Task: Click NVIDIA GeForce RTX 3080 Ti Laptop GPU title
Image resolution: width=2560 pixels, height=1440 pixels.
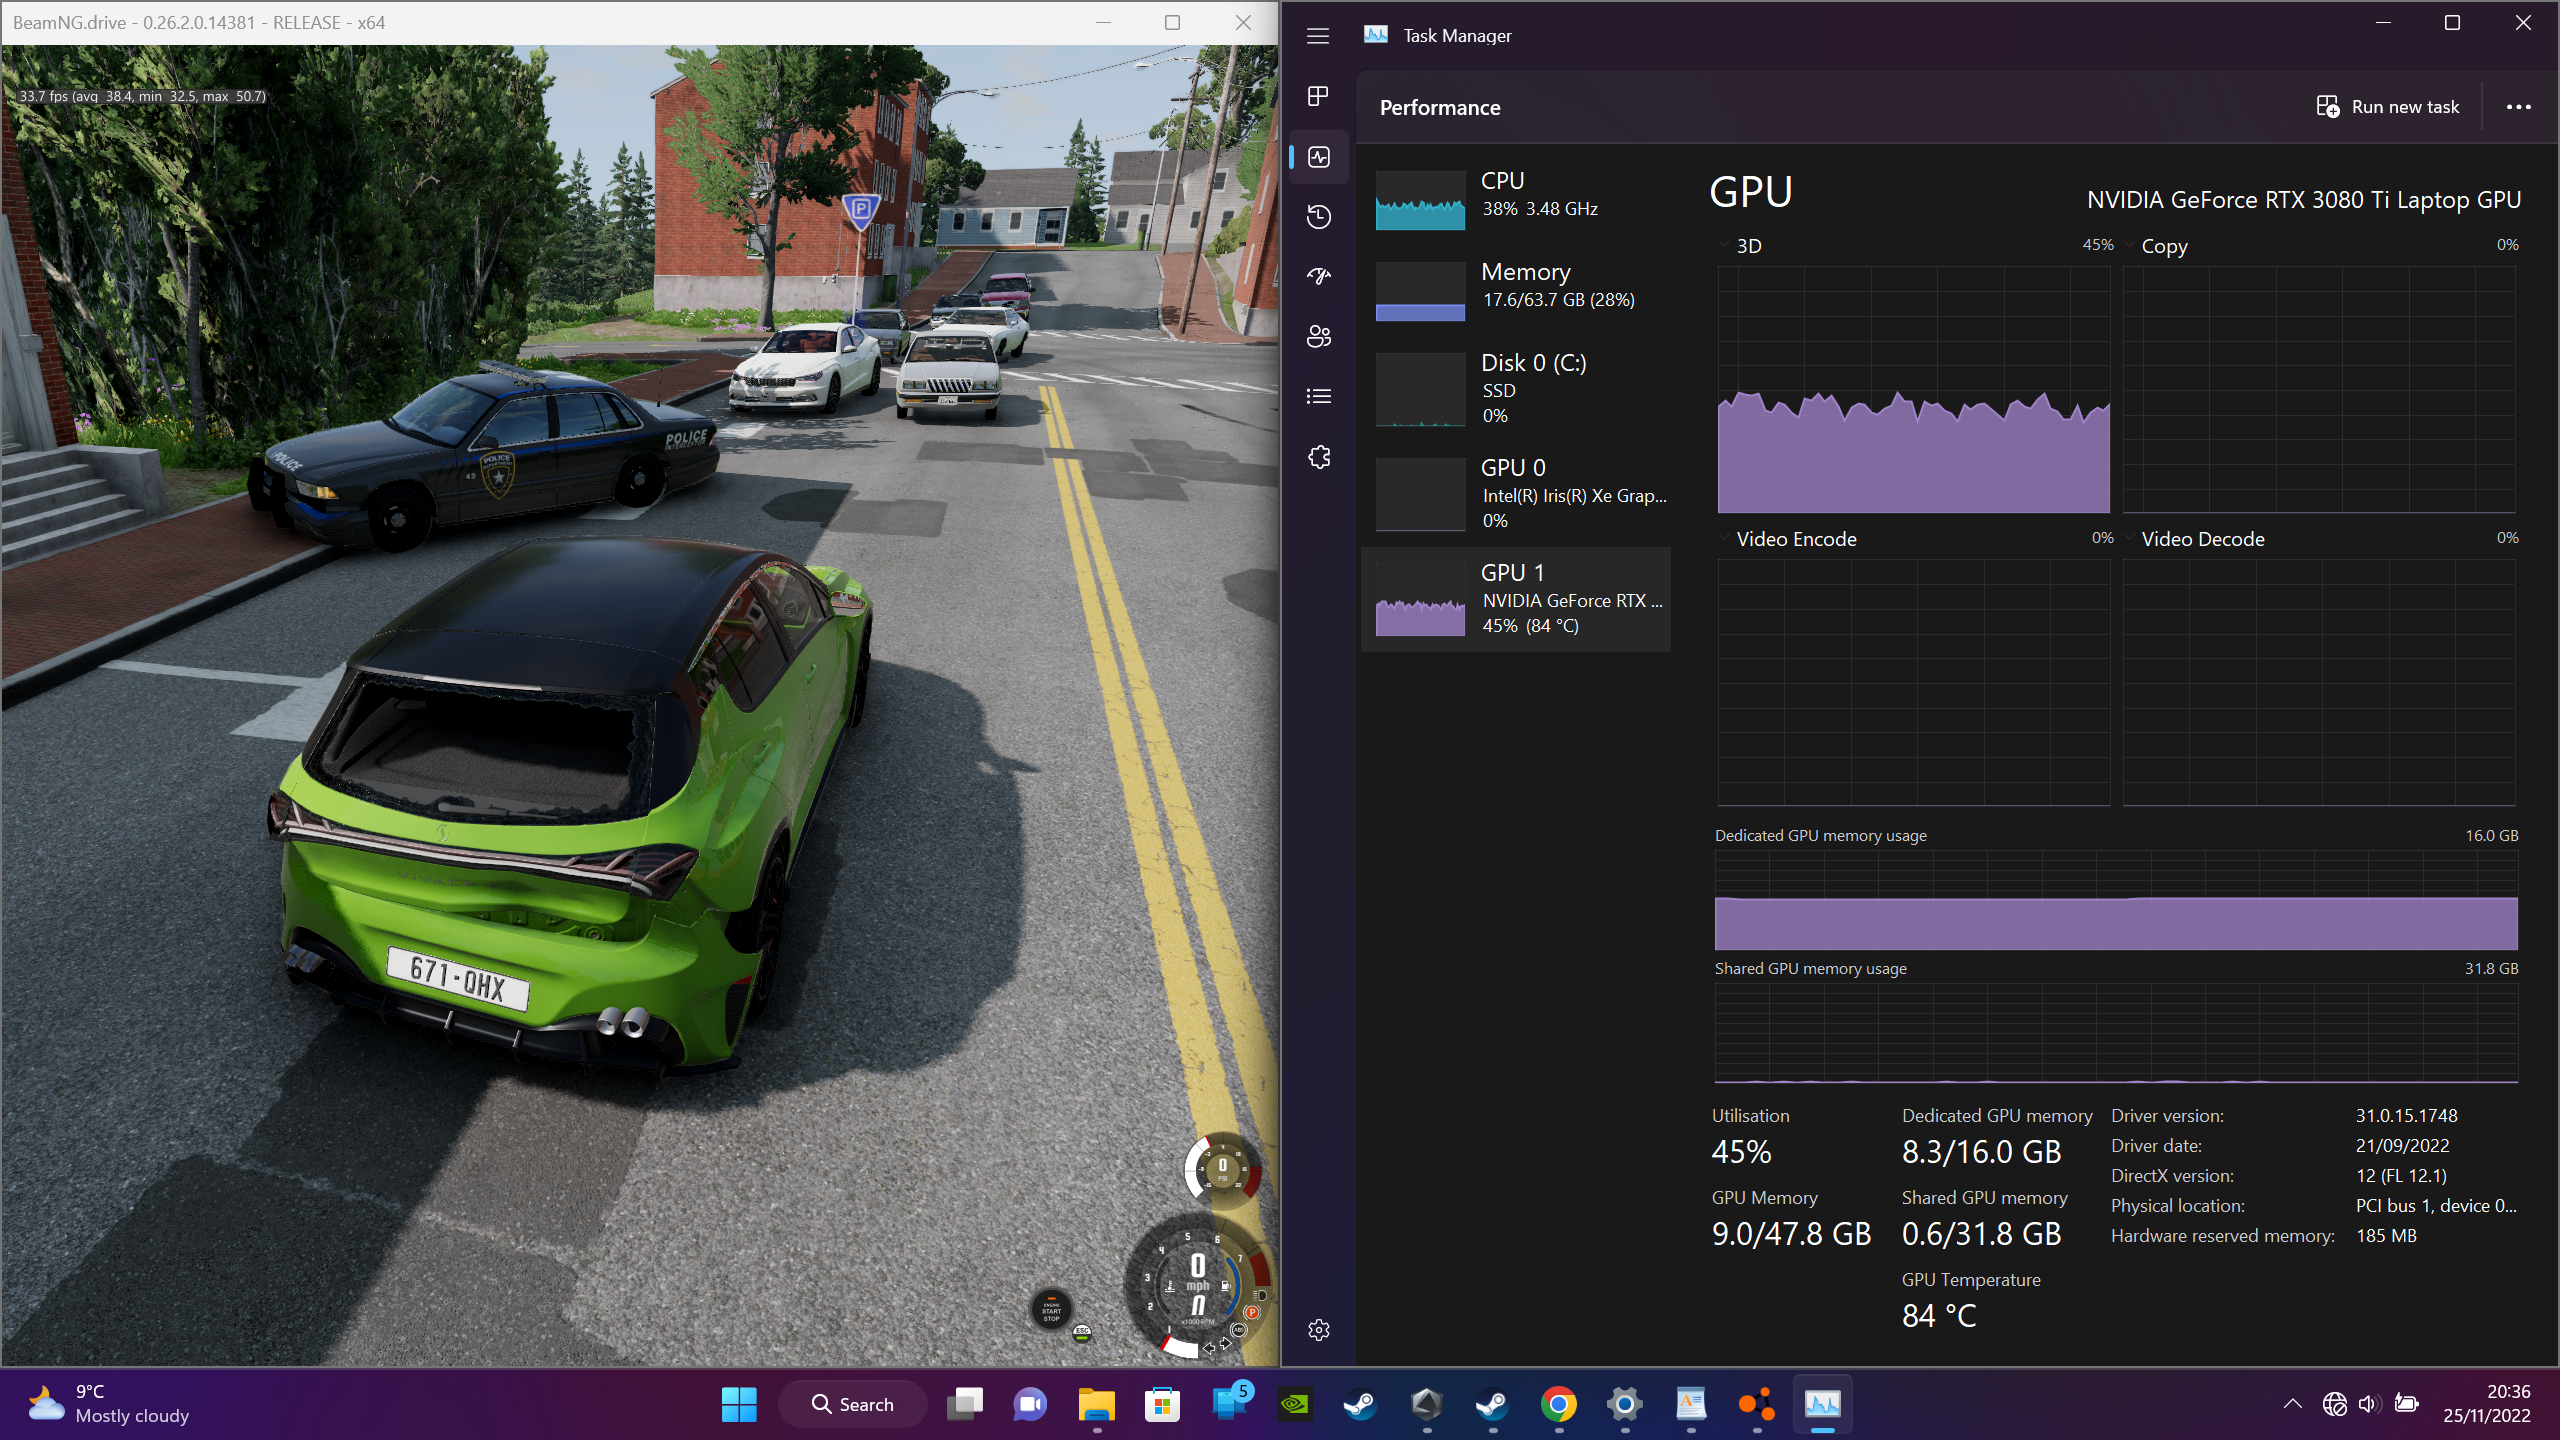Action: coord(2304,200)
